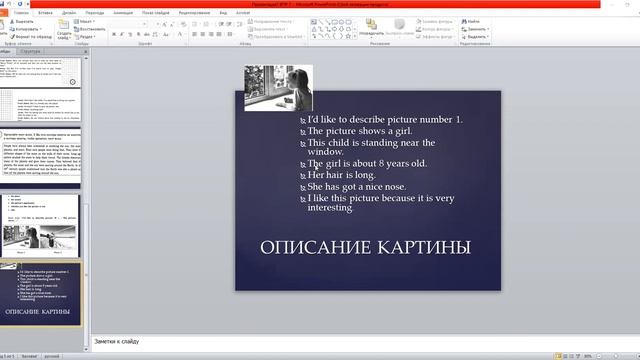The image size is (640, 360).
Task: Center the text
Action: [x=203, y=35]
